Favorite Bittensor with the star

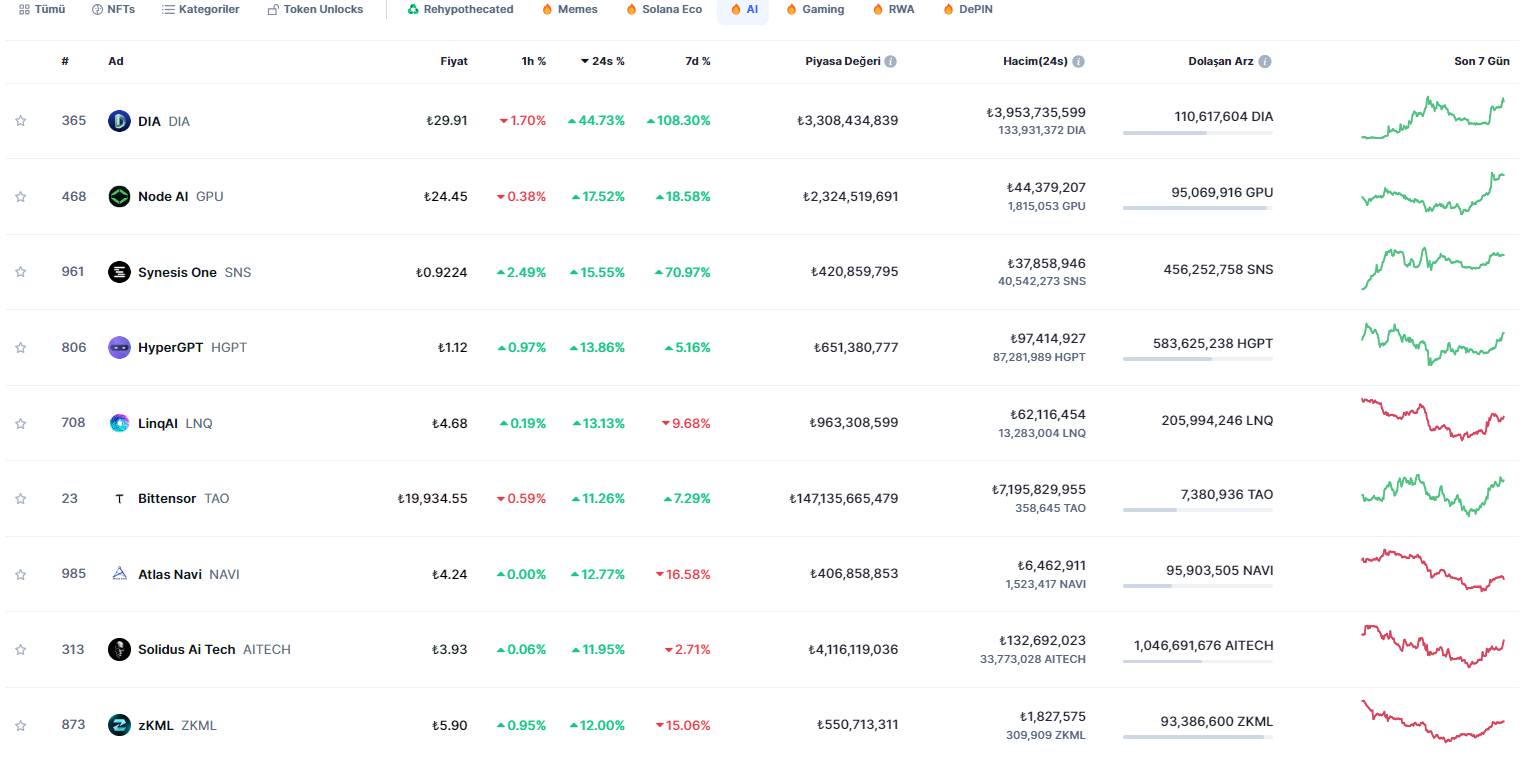20,499
